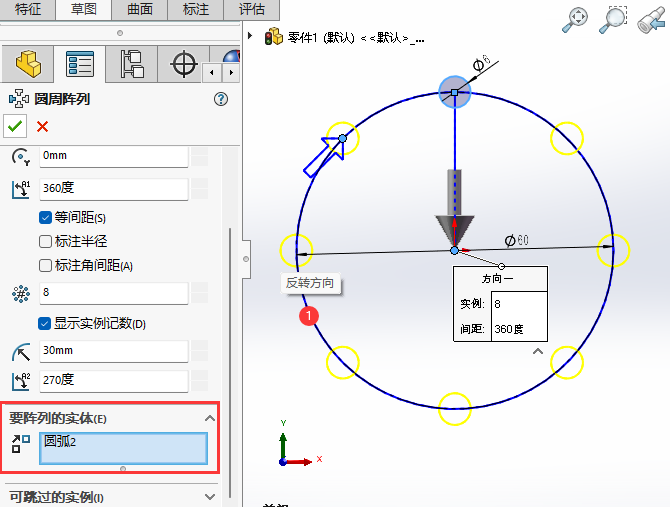This screenshot has width=670, height=507.
Task: Switch to the 草图 tab
Action: 84,9
